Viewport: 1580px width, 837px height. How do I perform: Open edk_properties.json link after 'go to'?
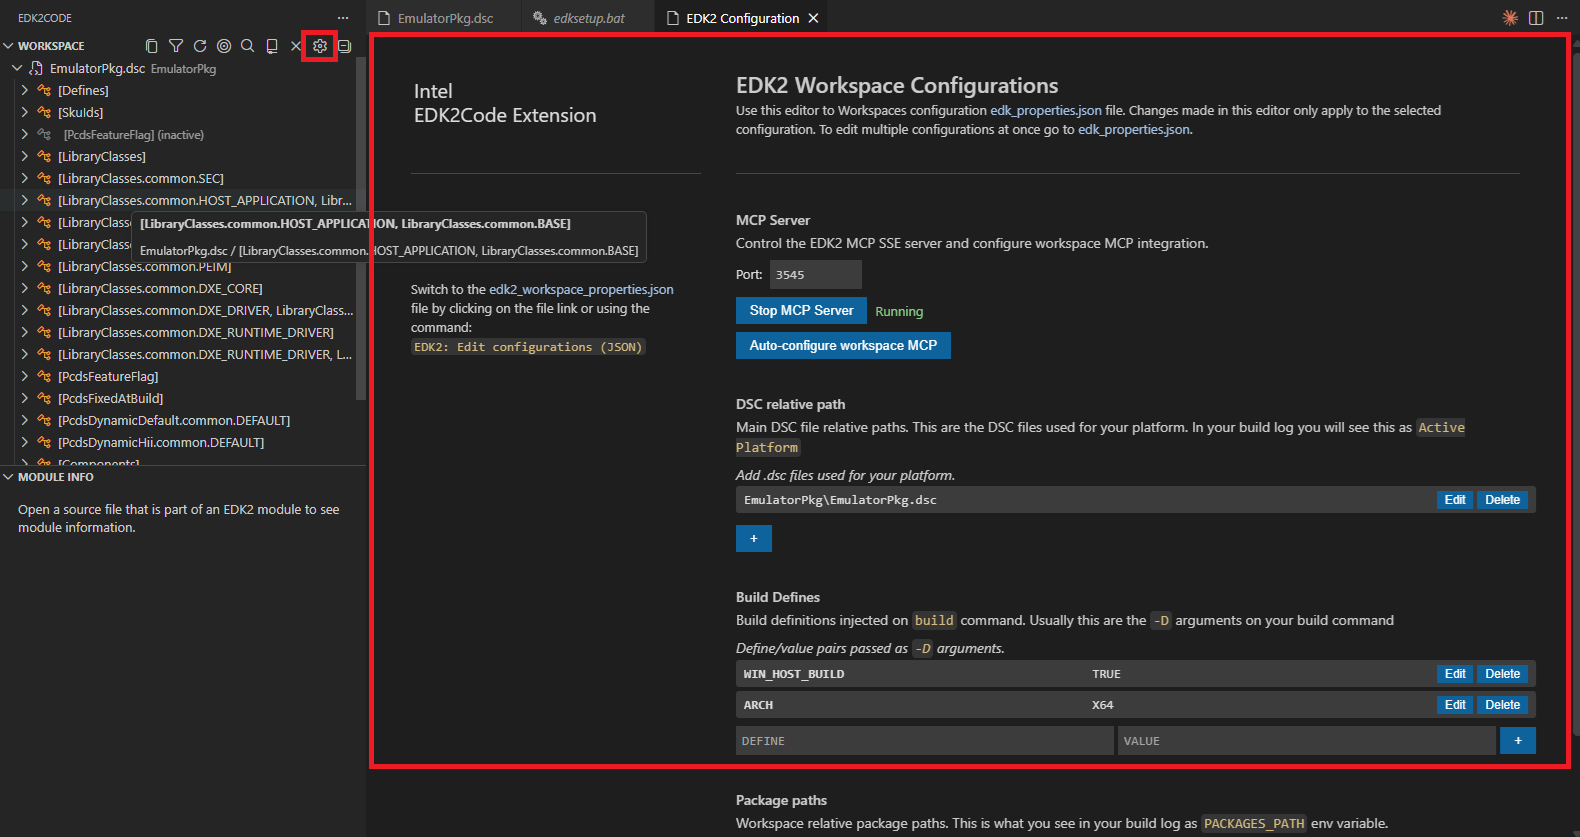coord(1134,129)
